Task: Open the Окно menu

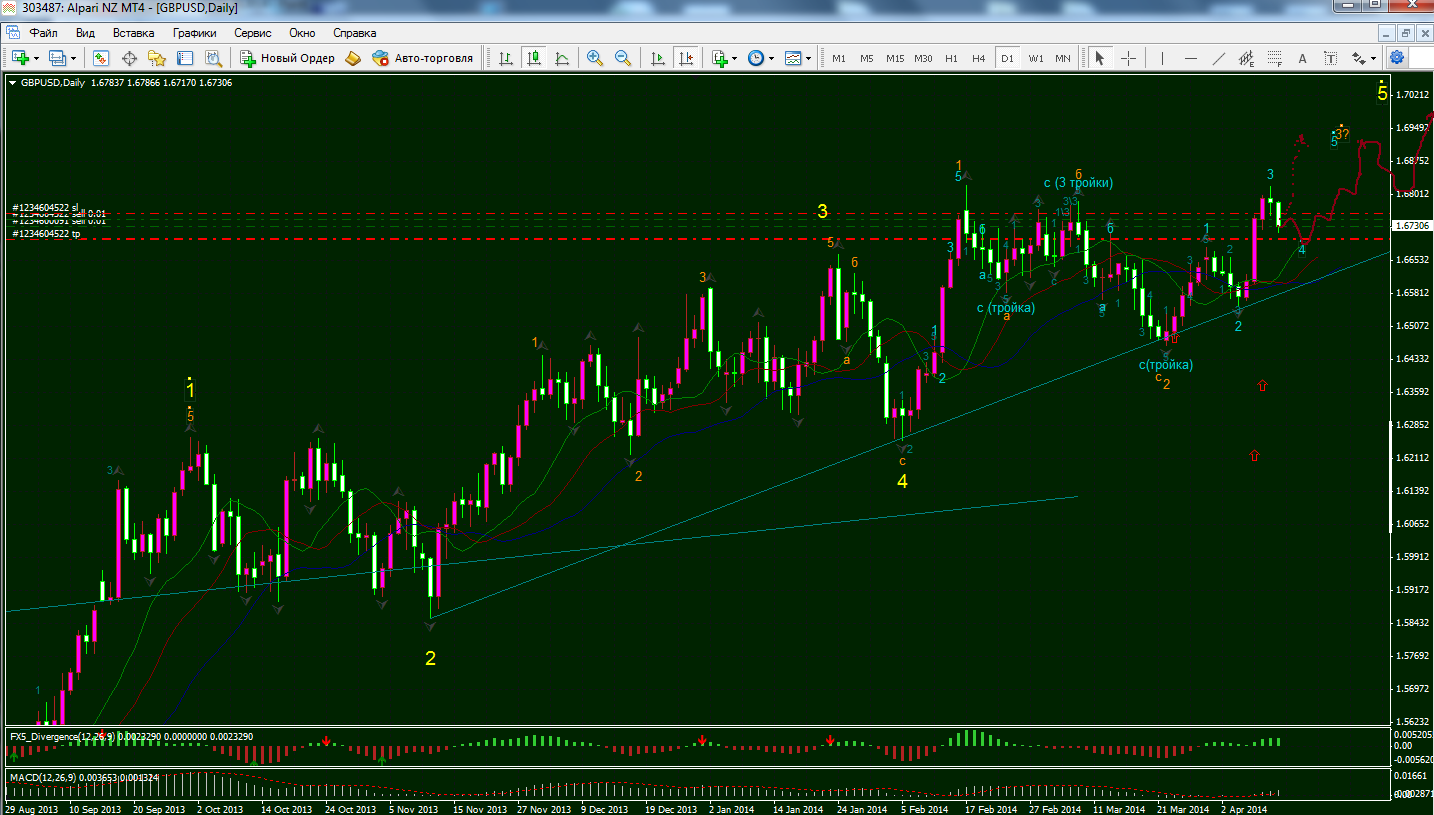Action: click(x=302, y=33)
